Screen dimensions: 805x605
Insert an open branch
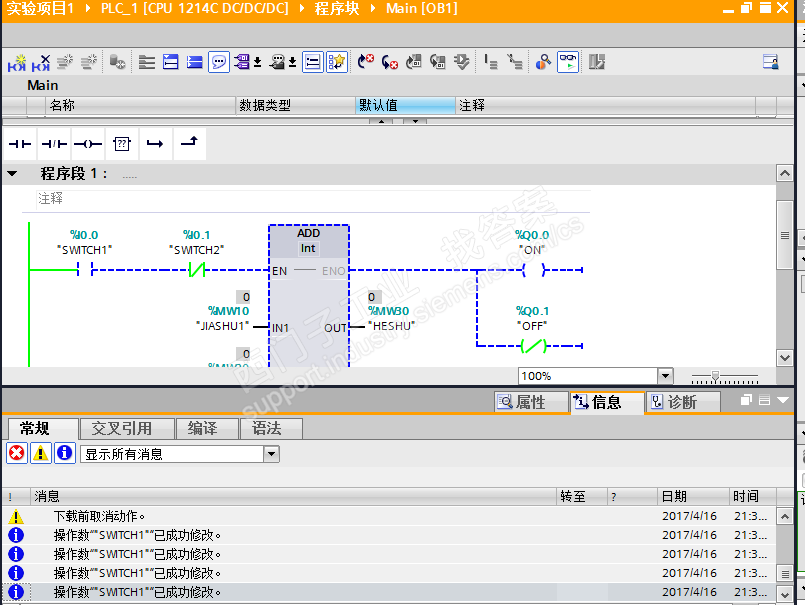coord(155,143)
